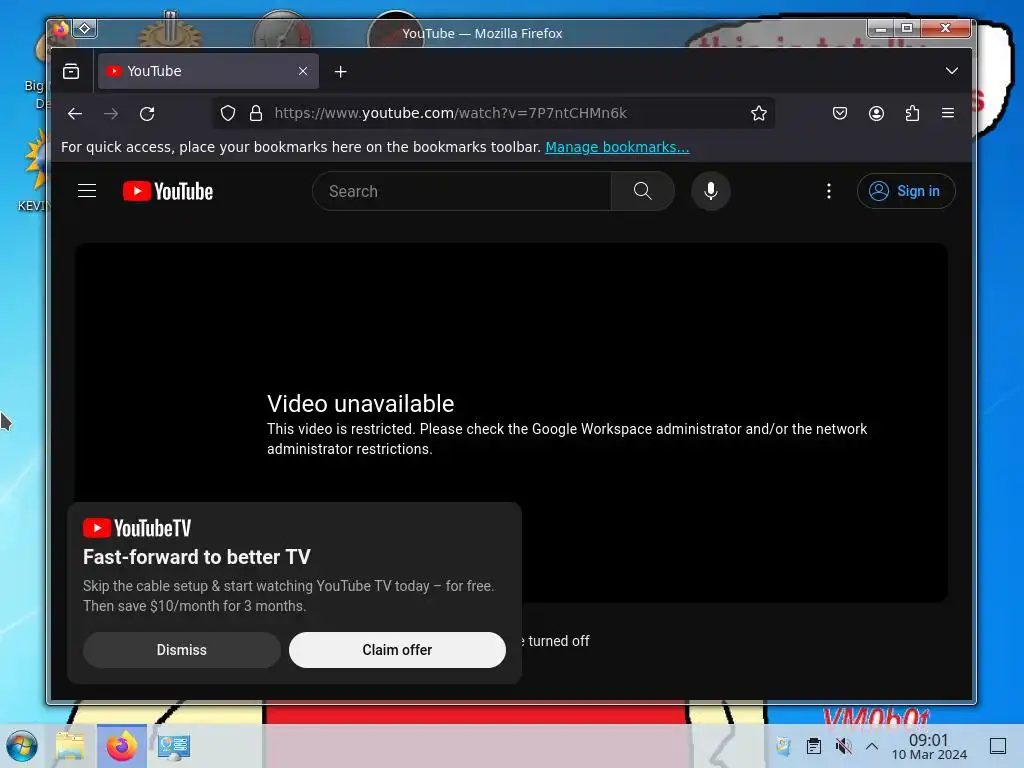Viewport: 1024px width, 768px height.
Task: Open the updates notifier tray icon
Action: coord(783,746)
